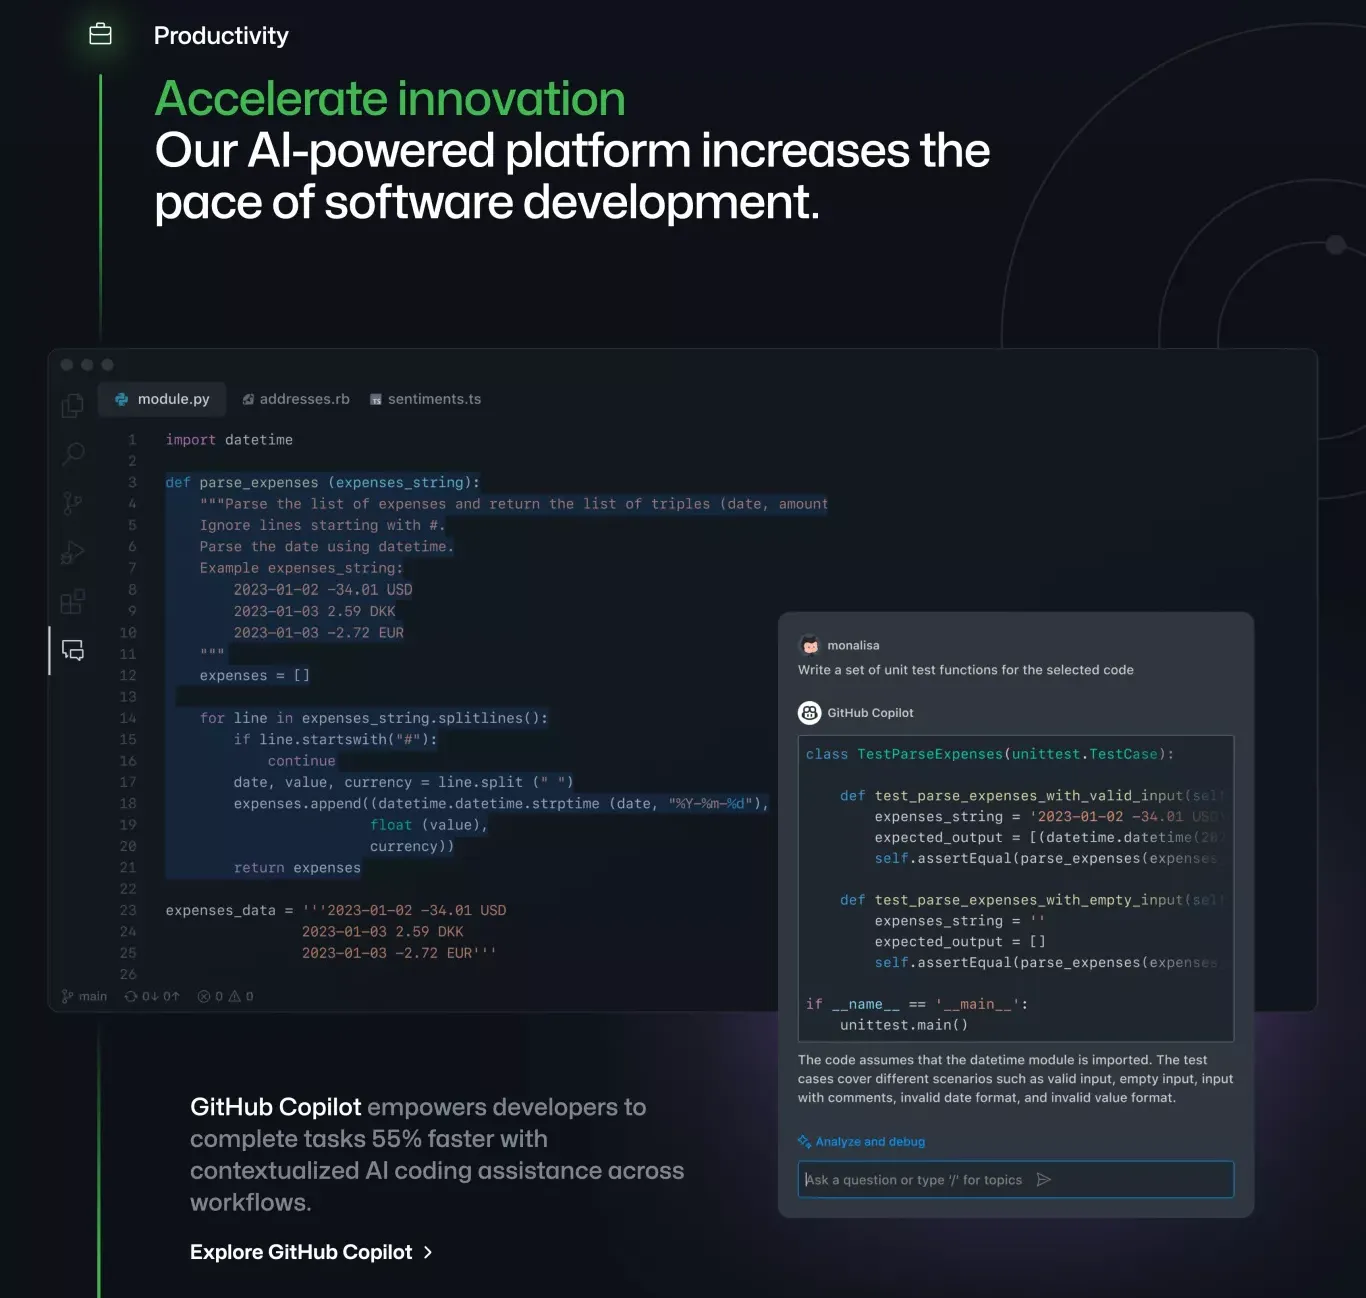Screen dimensions: 1366x1298
Task: Click the sync counts 0↓ 0↑ in status bar
Action: pos(161,996)
